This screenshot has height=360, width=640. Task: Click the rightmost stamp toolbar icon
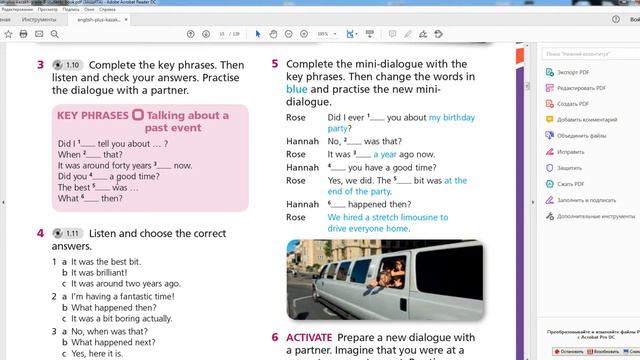coord(438,34)
